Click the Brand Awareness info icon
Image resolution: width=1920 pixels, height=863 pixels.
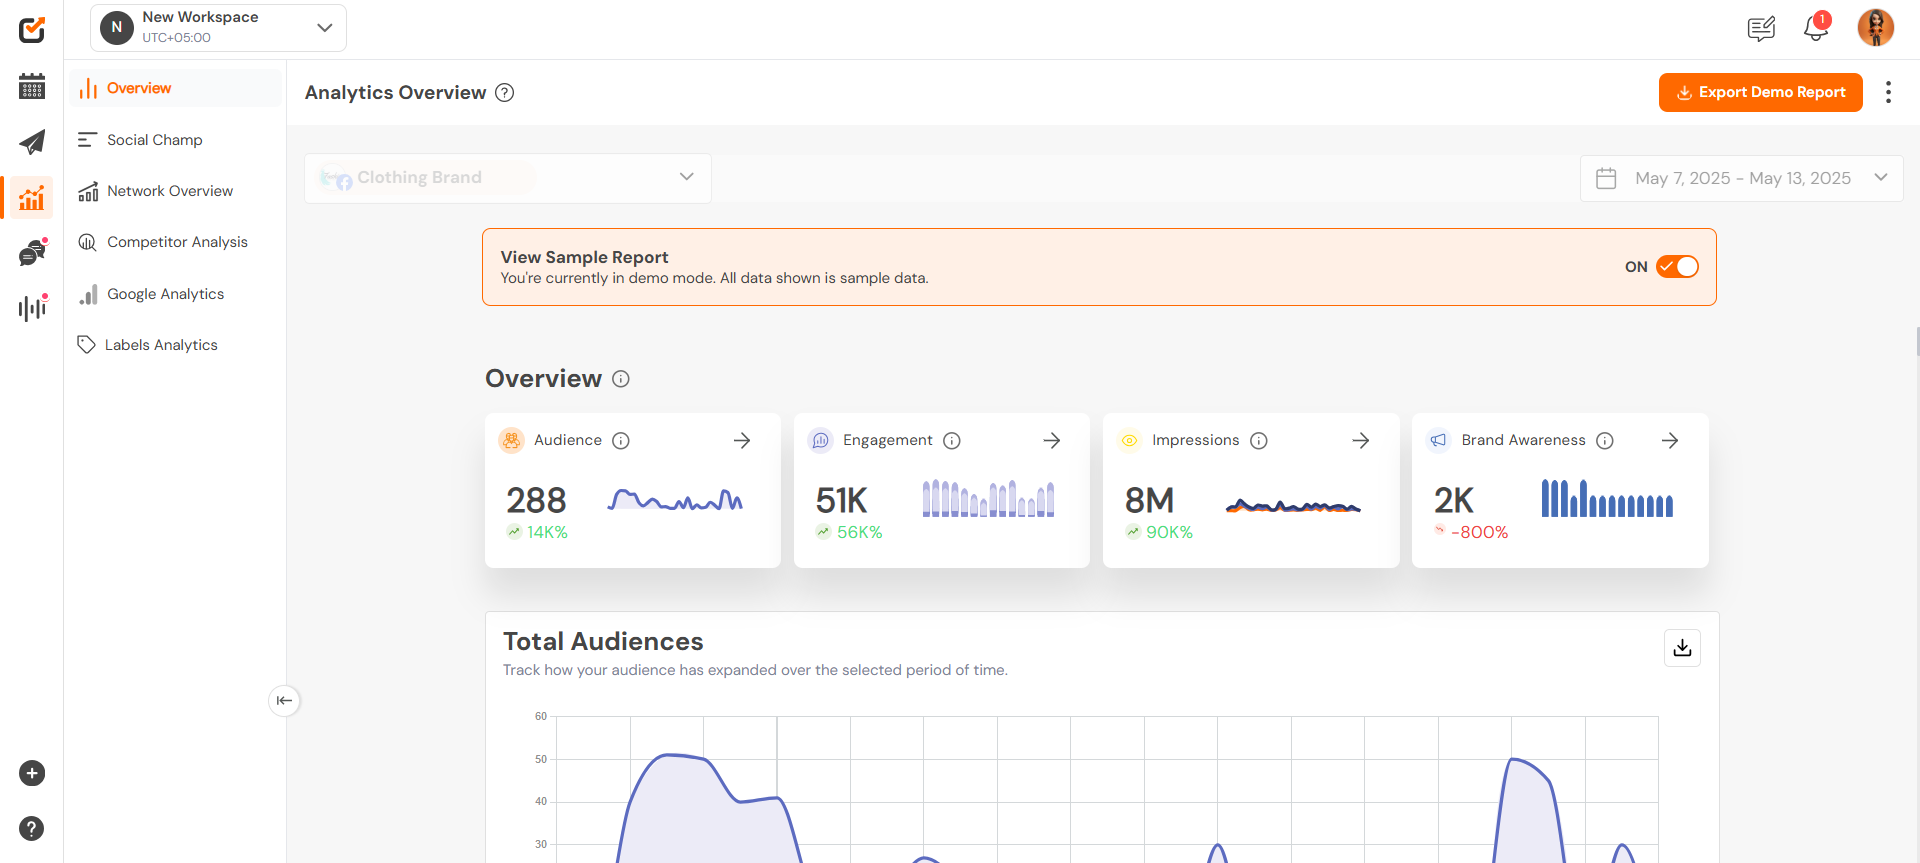[x=1605, y=441]
